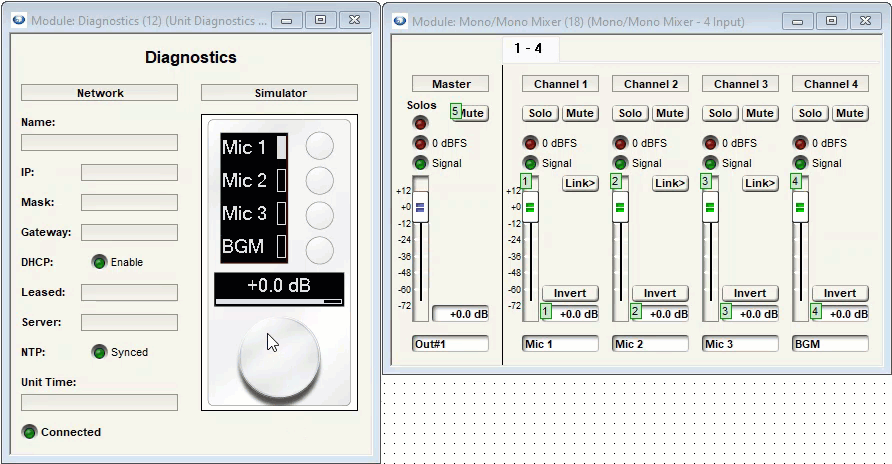
Task: Mute Channel 4
Action: [849, 113]
